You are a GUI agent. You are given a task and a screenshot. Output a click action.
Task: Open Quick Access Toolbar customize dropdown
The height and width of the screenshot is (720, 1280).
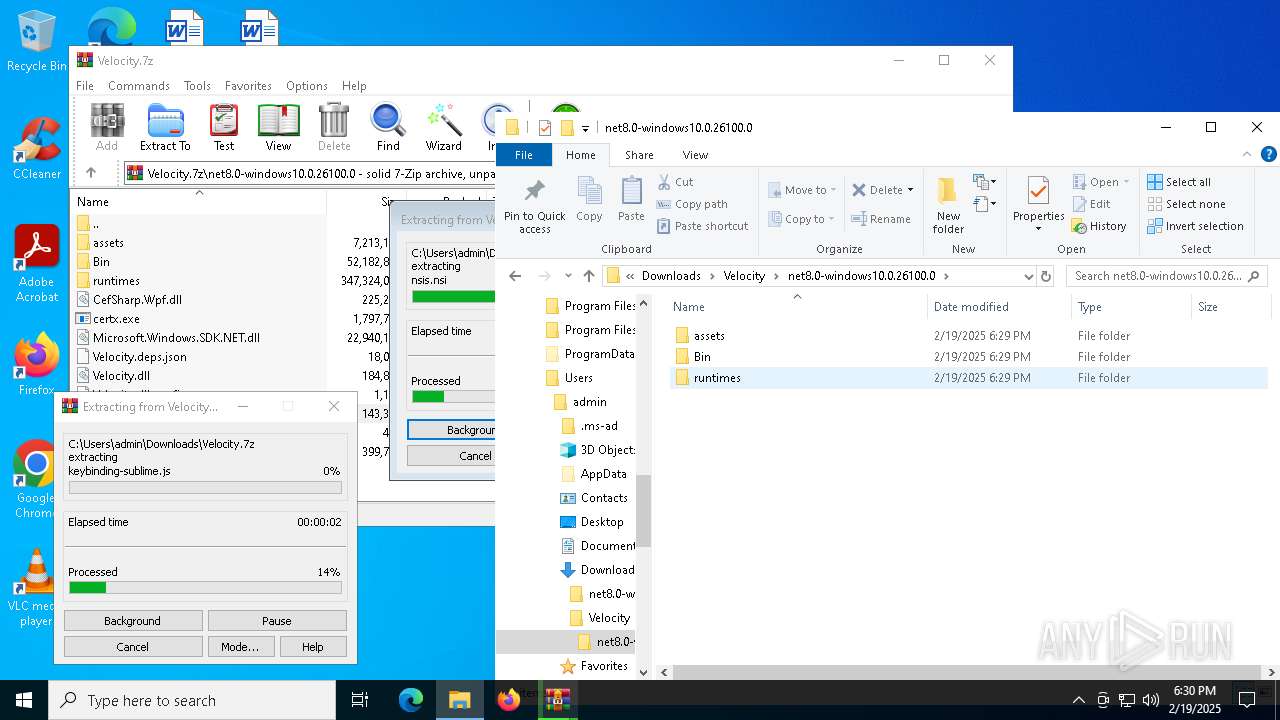pyautogui.click(x=585, y=128)
